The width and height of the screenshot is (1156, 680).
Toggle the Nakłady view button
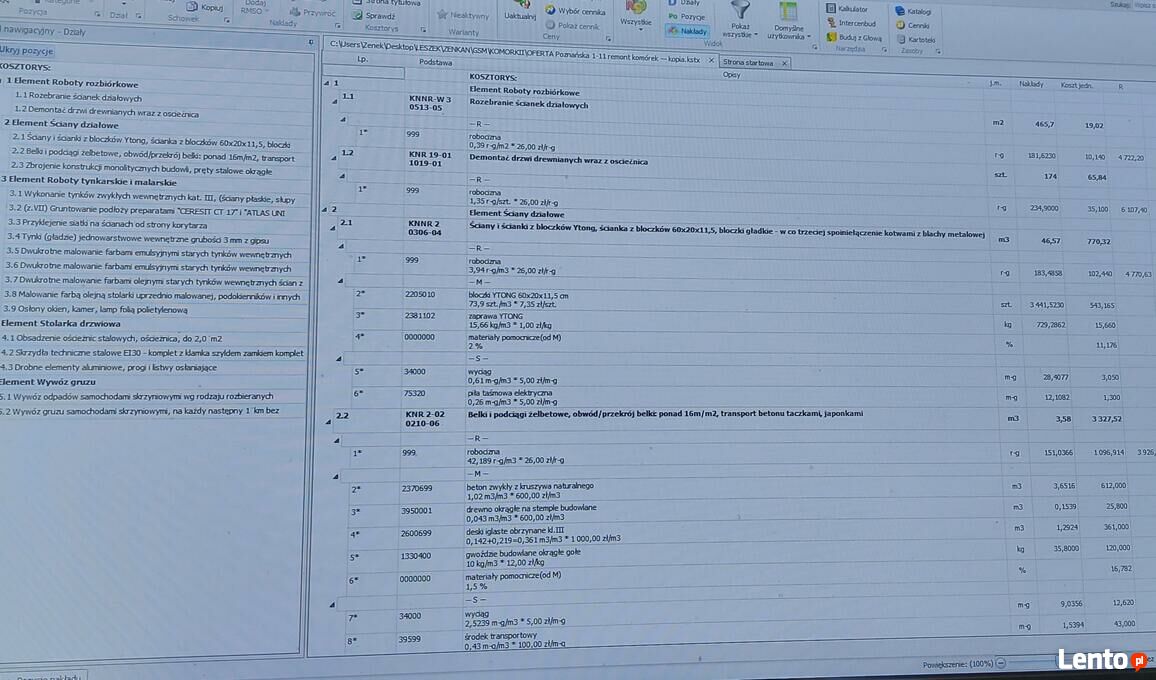click(x=687, y=31)
